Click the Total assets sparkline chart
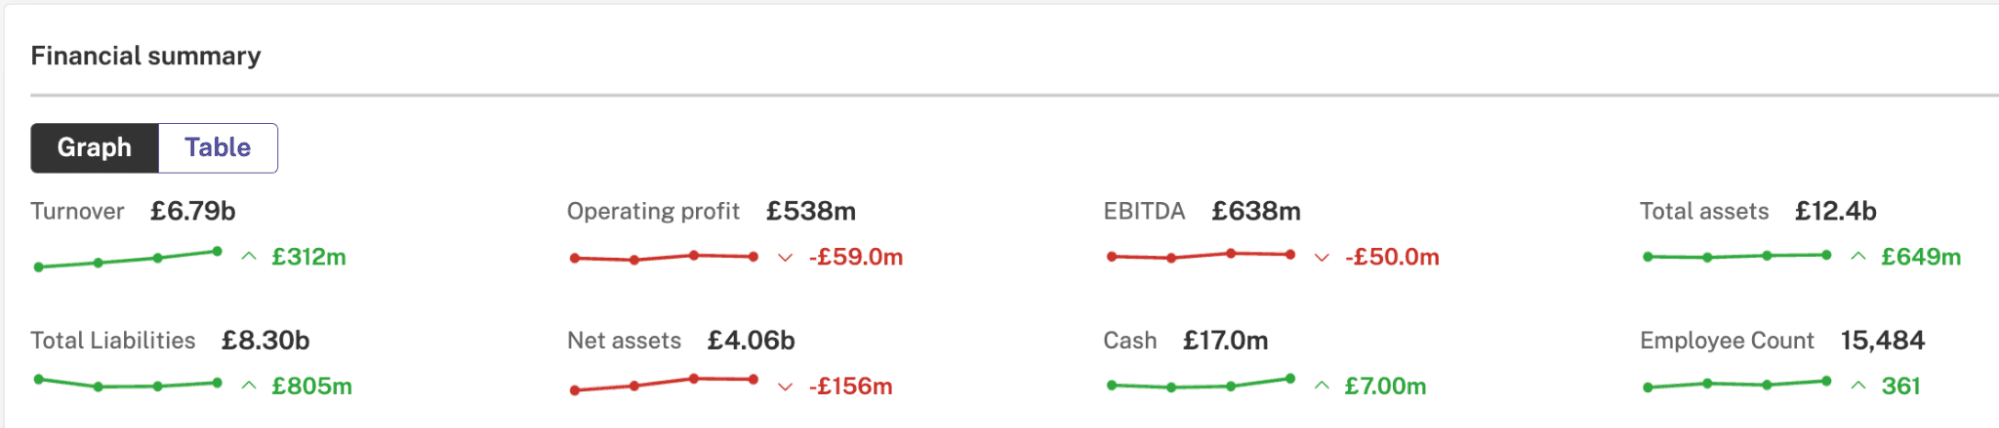The height and width of the screenshot is (428, 1999). tap(1737, 257)
